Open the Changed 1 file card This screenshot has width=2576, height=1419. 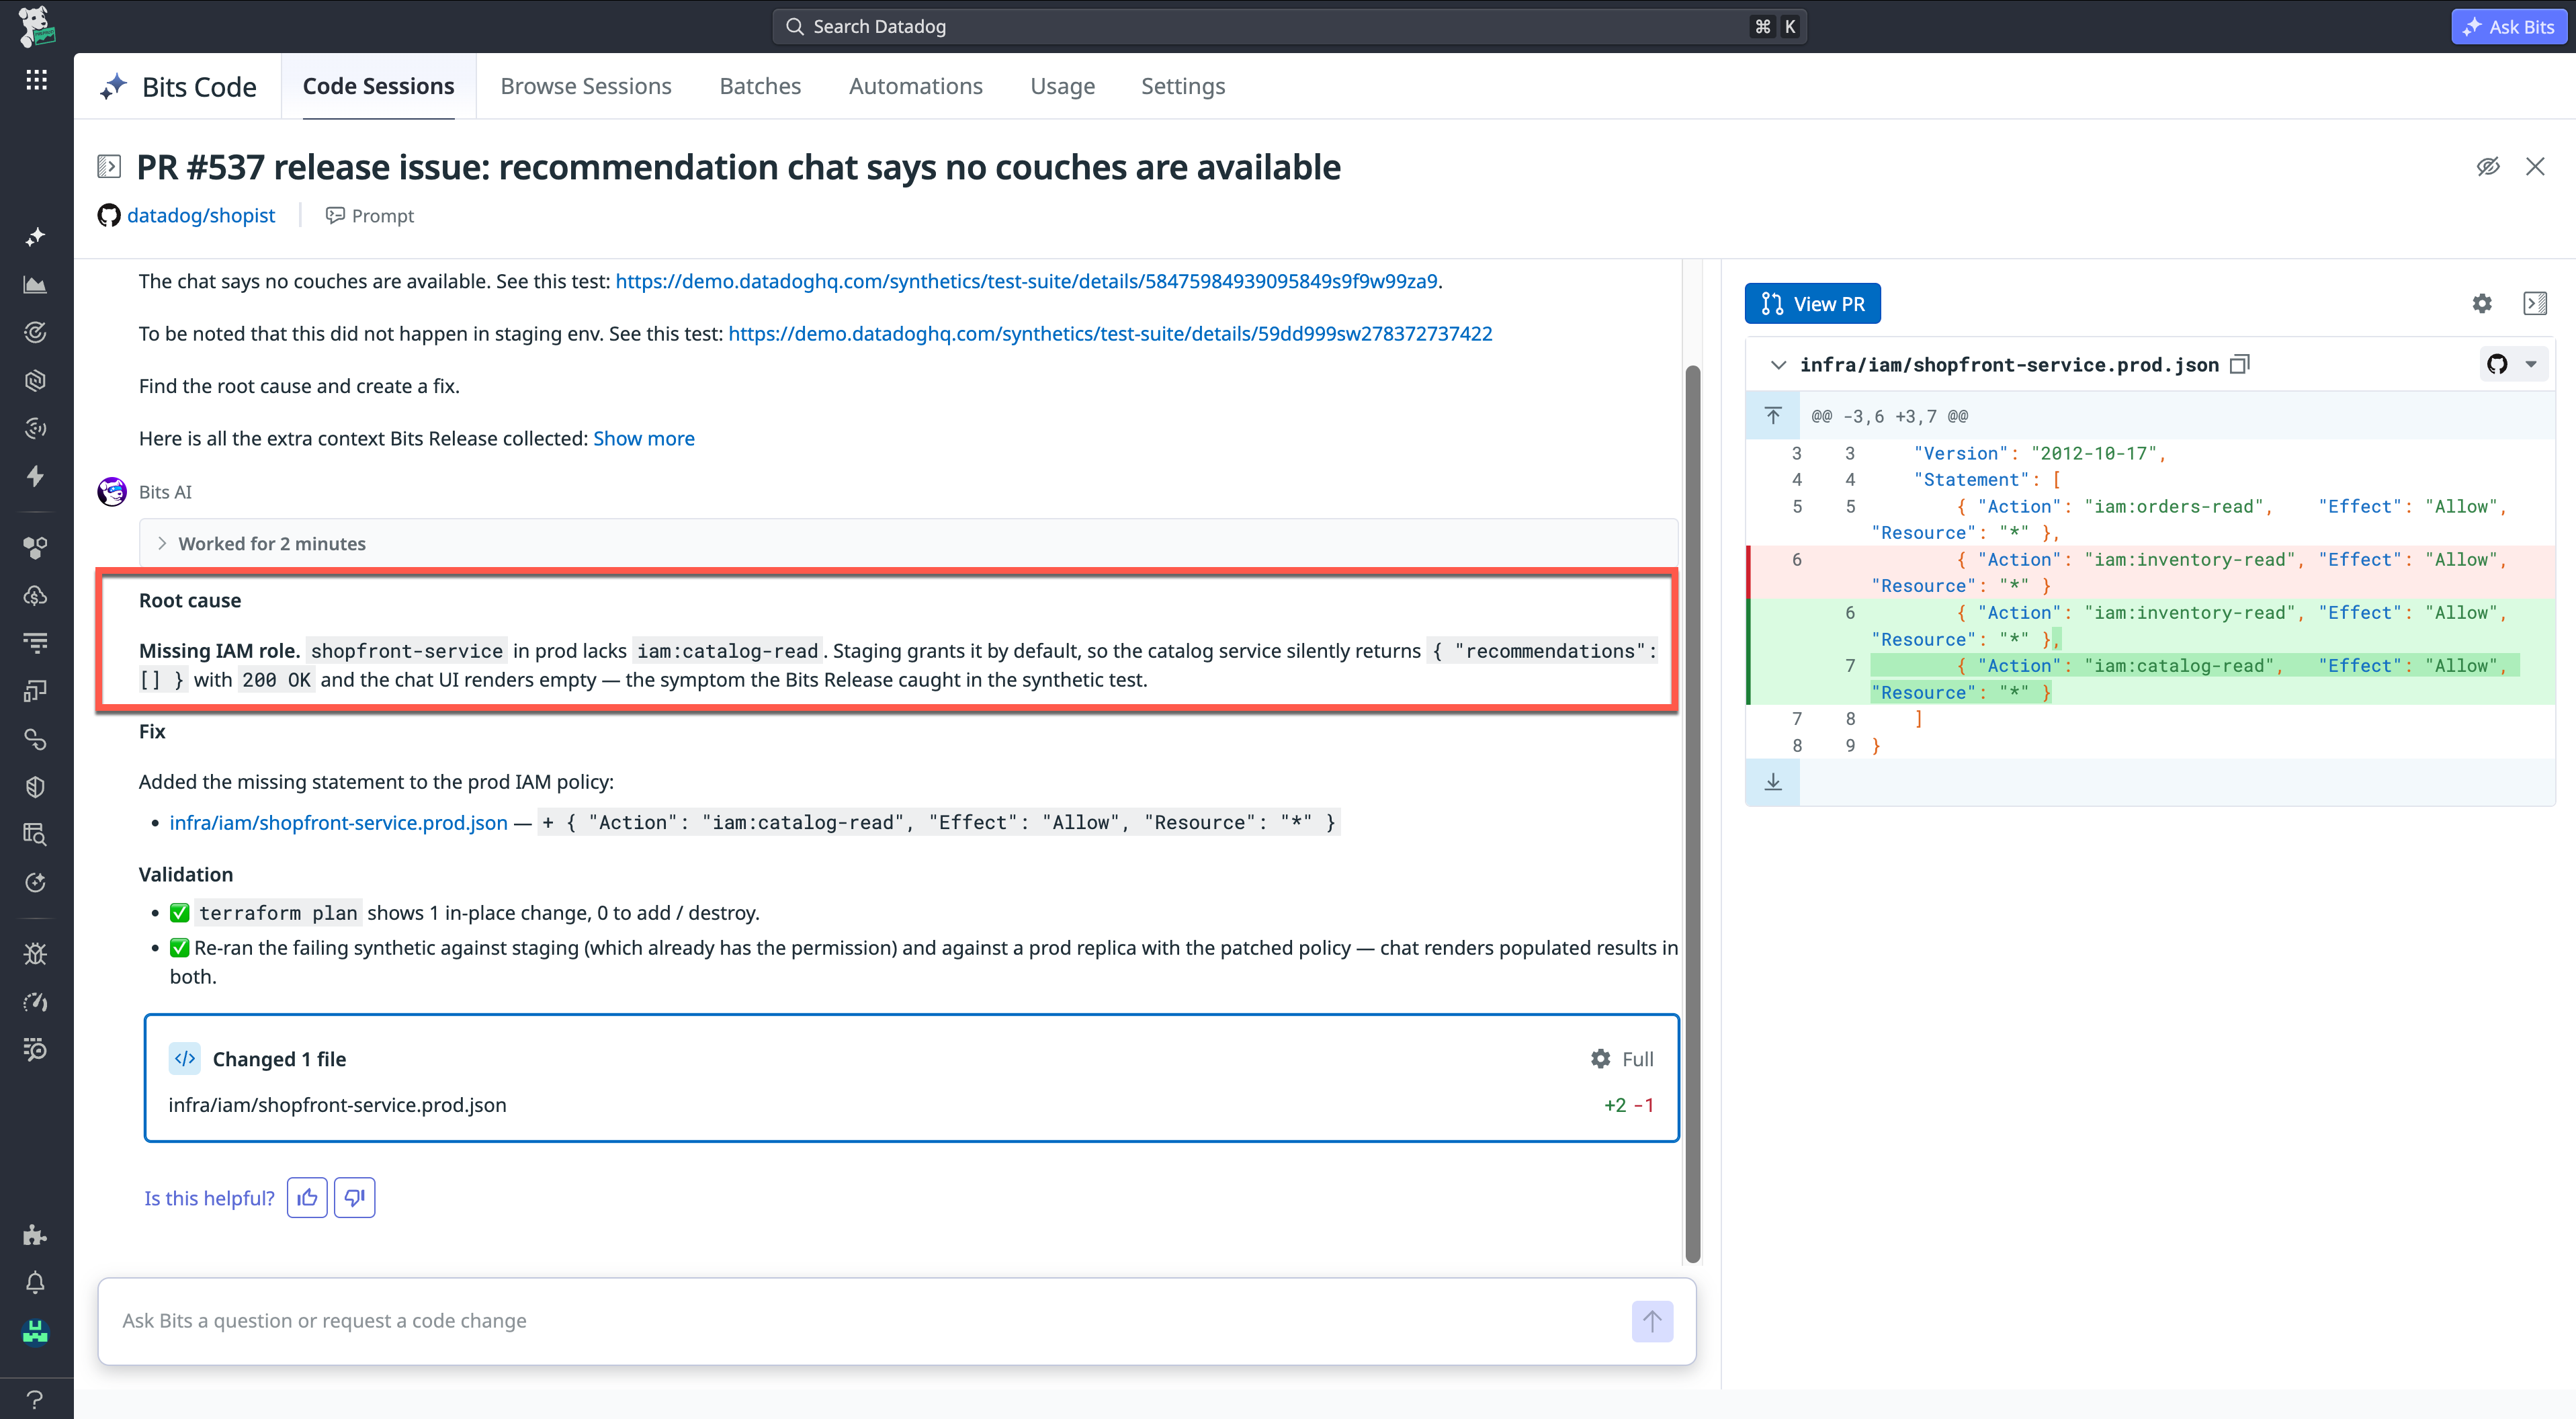click(911, 1078)
